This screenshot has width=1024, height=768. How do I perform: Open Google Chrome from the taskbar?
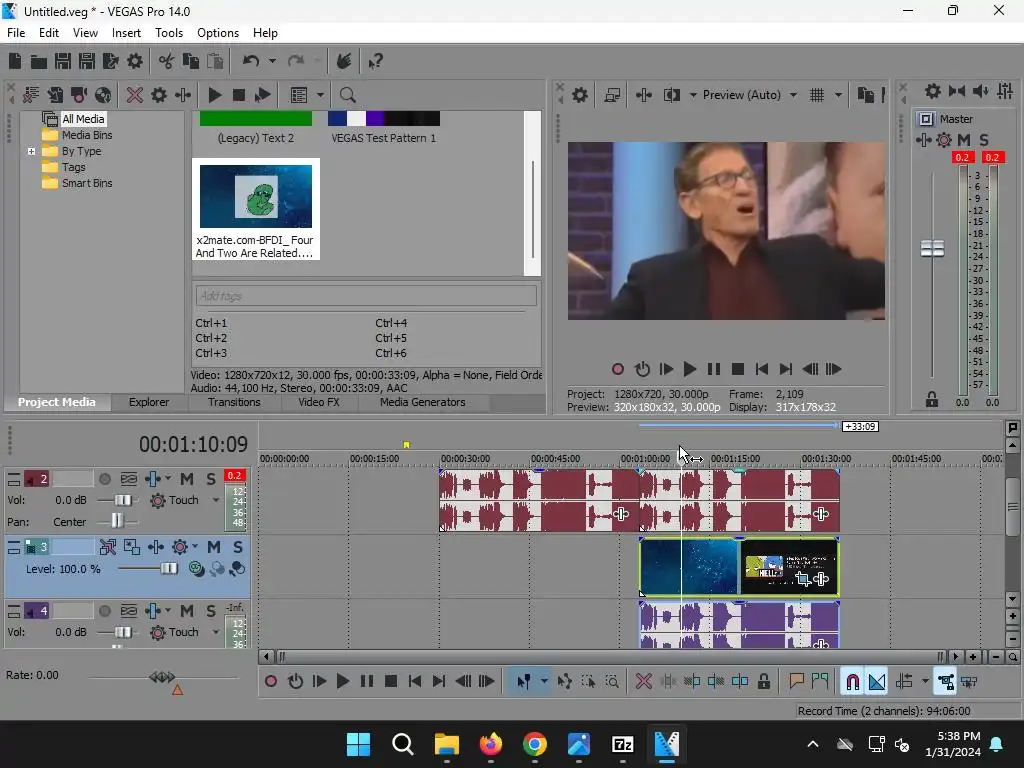tap(535, 744)
